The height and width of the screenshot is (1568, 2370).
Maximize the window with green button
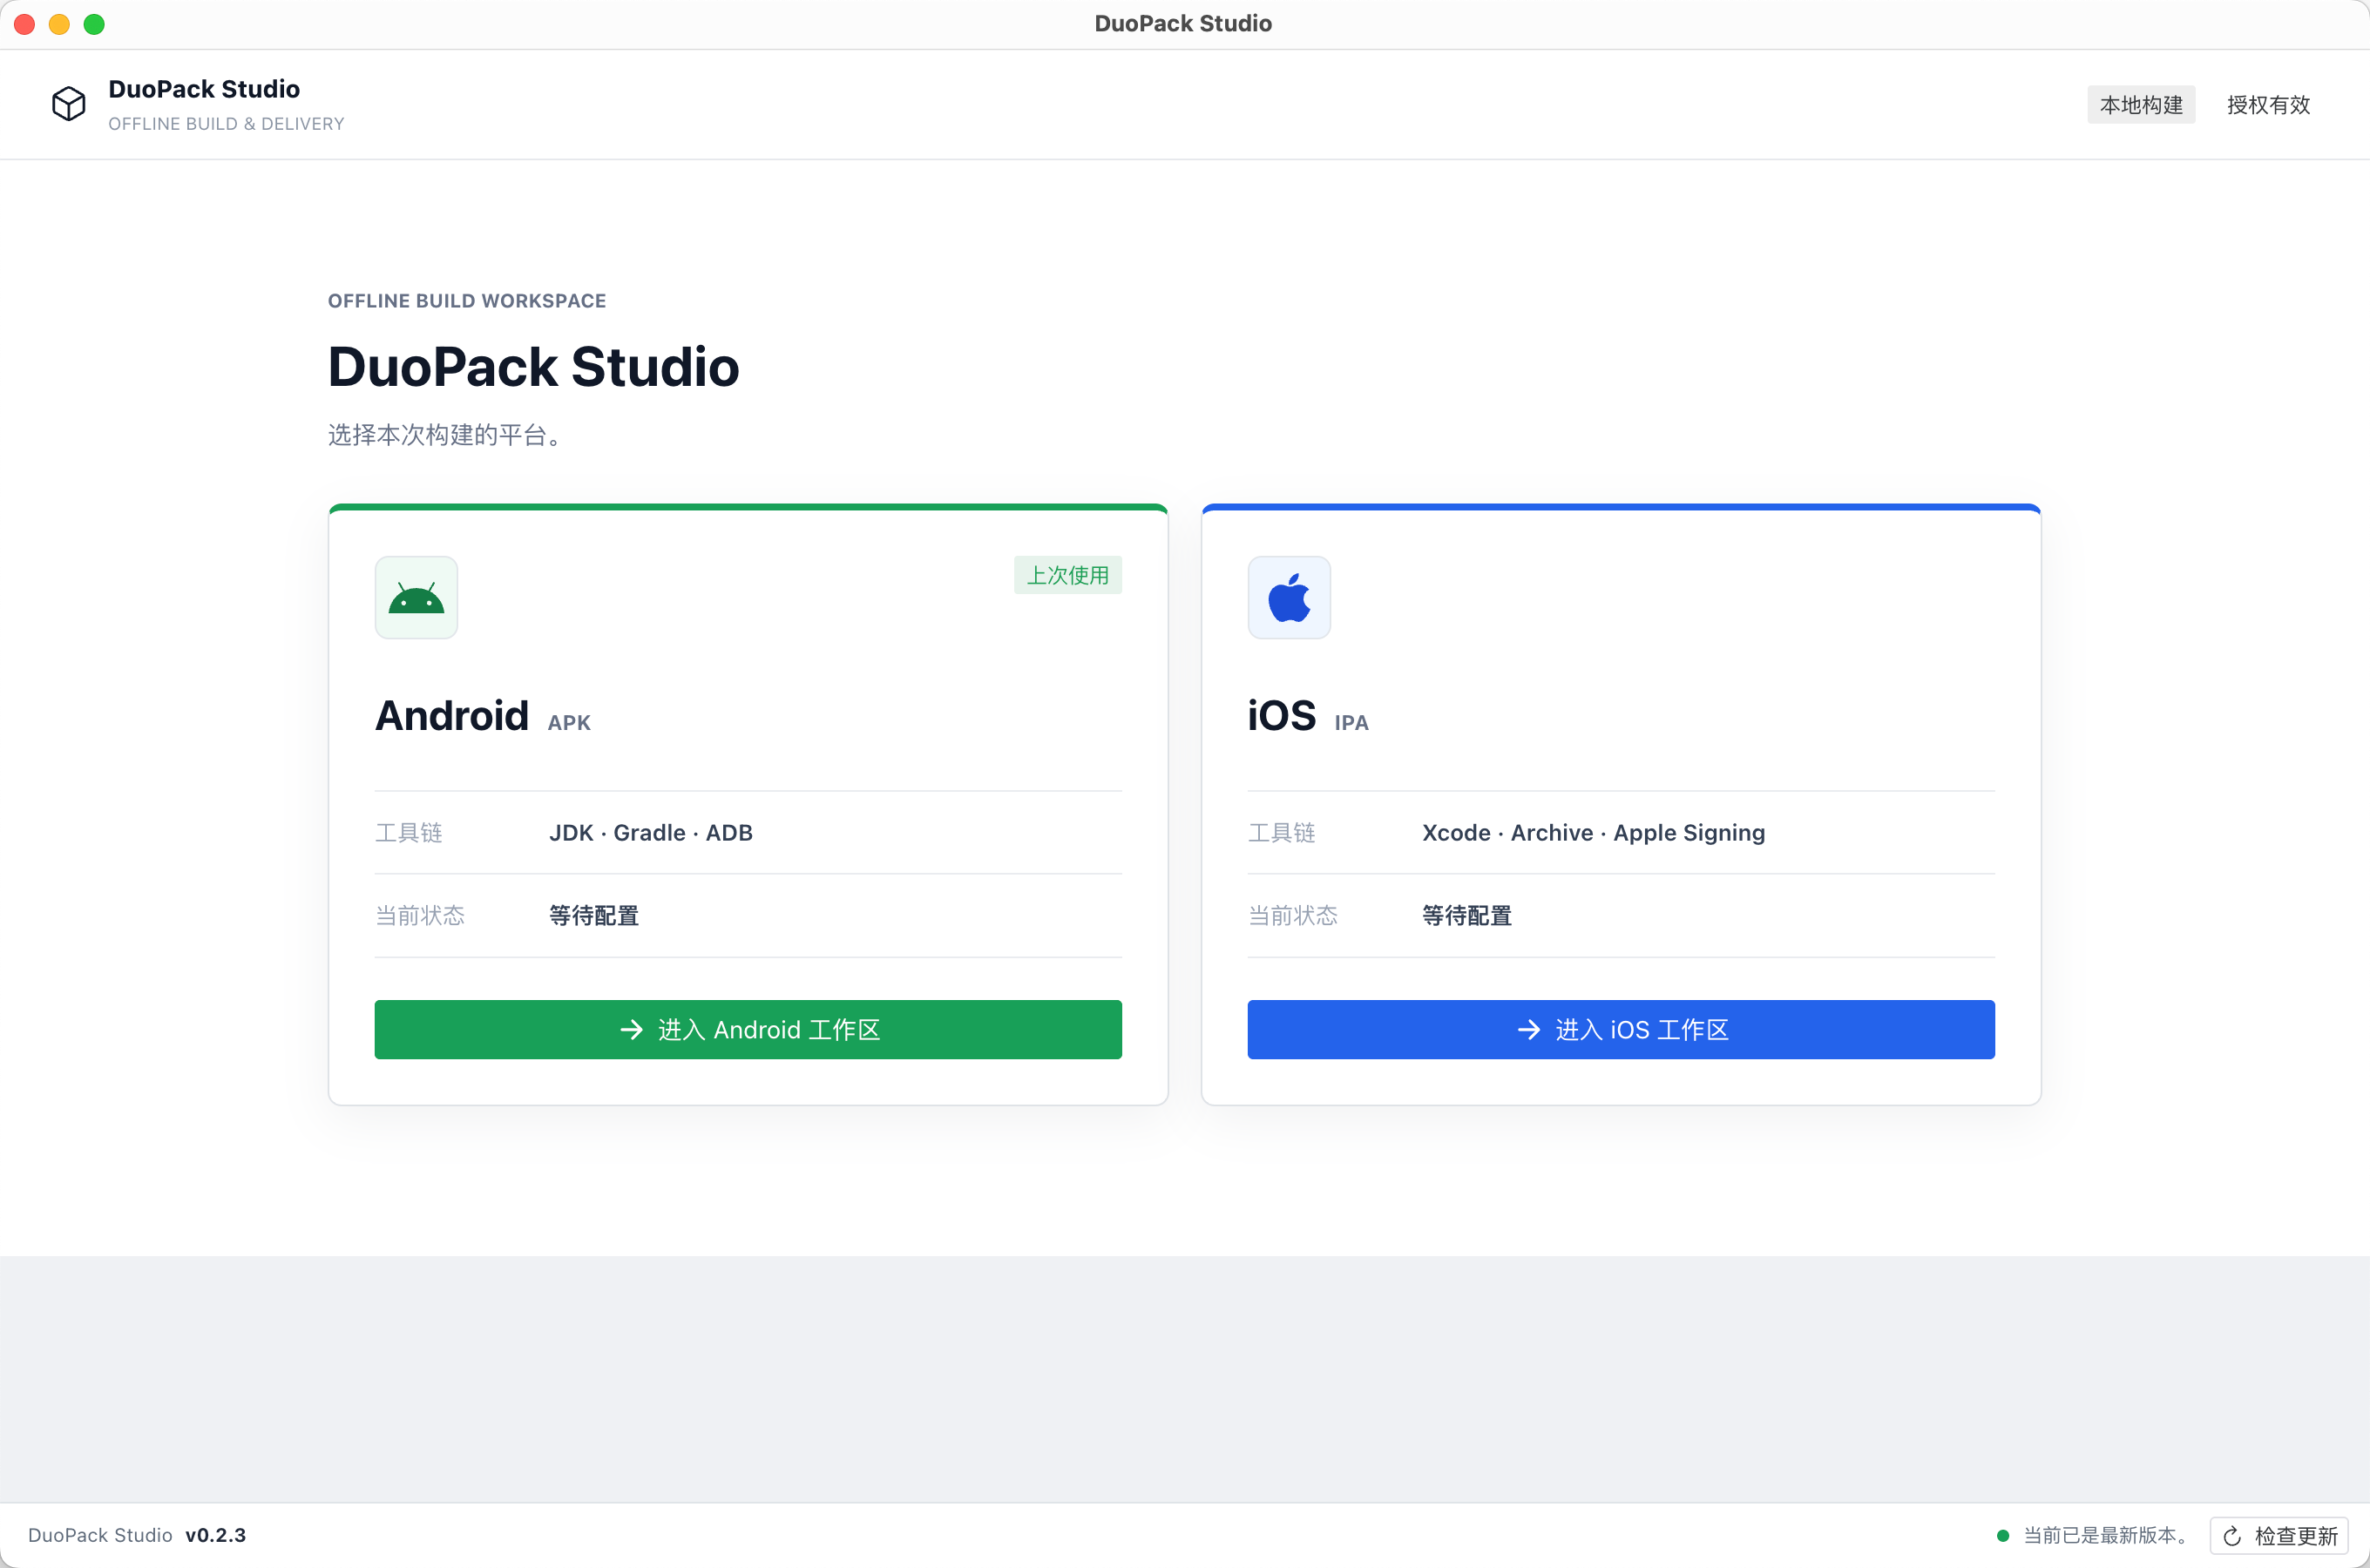(94, 24)
